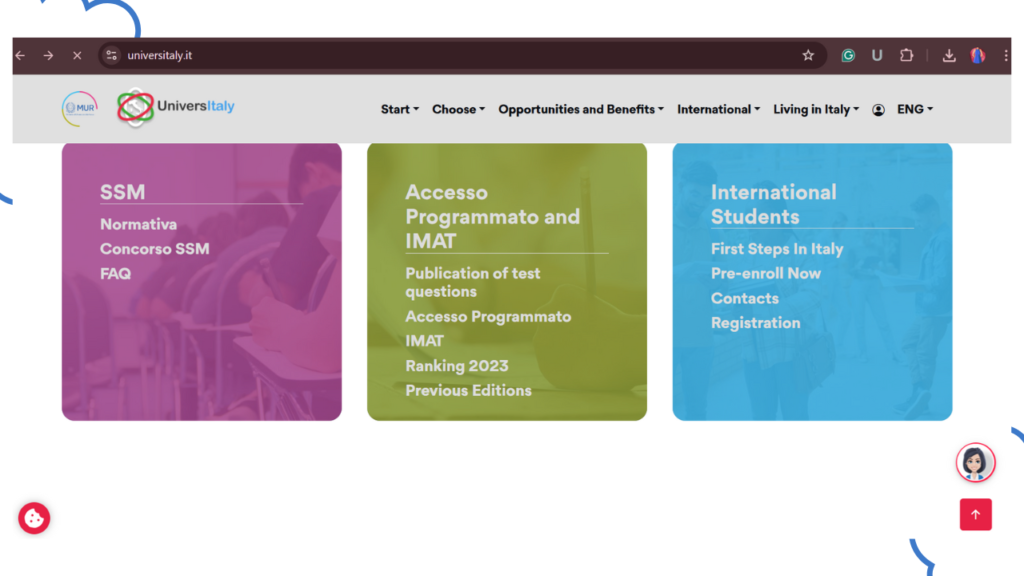Open the Living in Italy menu
1024x576 pixels.
pos(815,110)
